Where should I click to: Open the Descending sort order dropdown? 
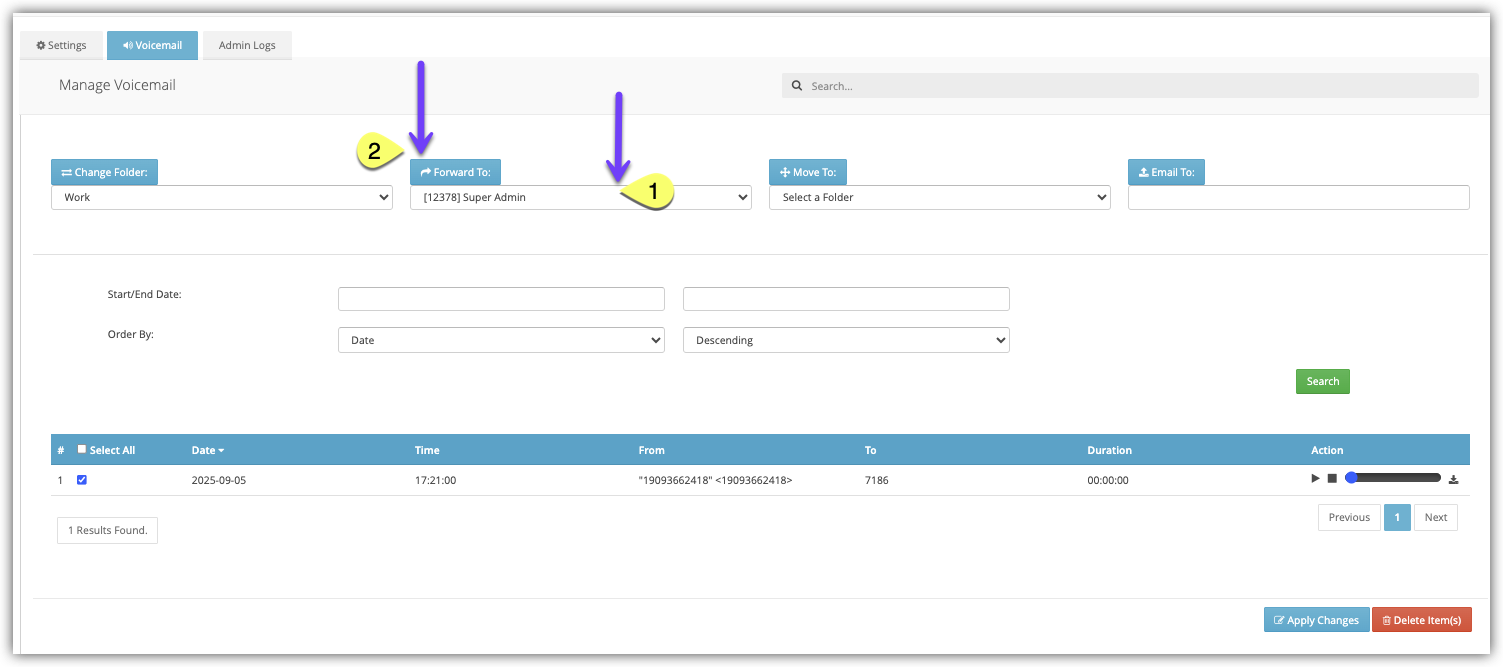point(846,341)
